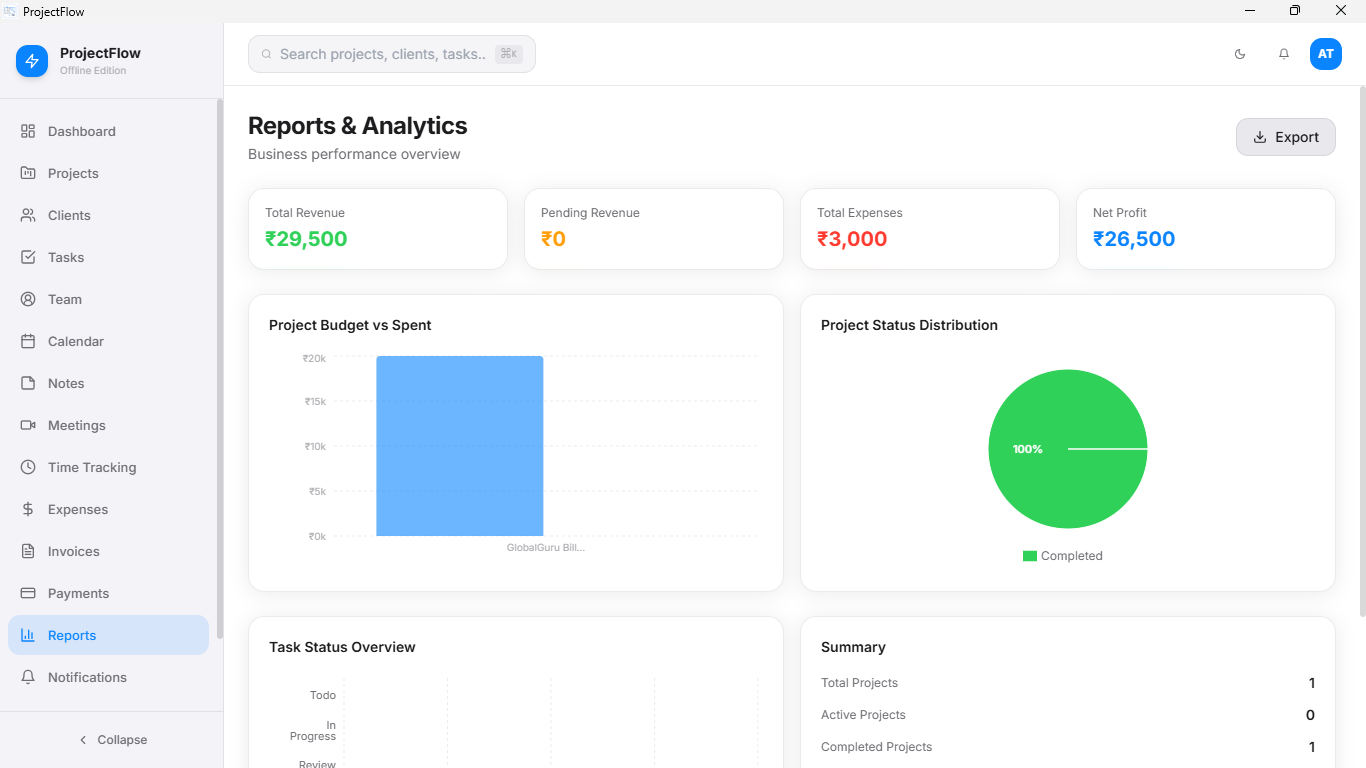Click the 'Project Budget vs Spent' heading
Viewport: 1366px width, 768px height.
point(350,325)
